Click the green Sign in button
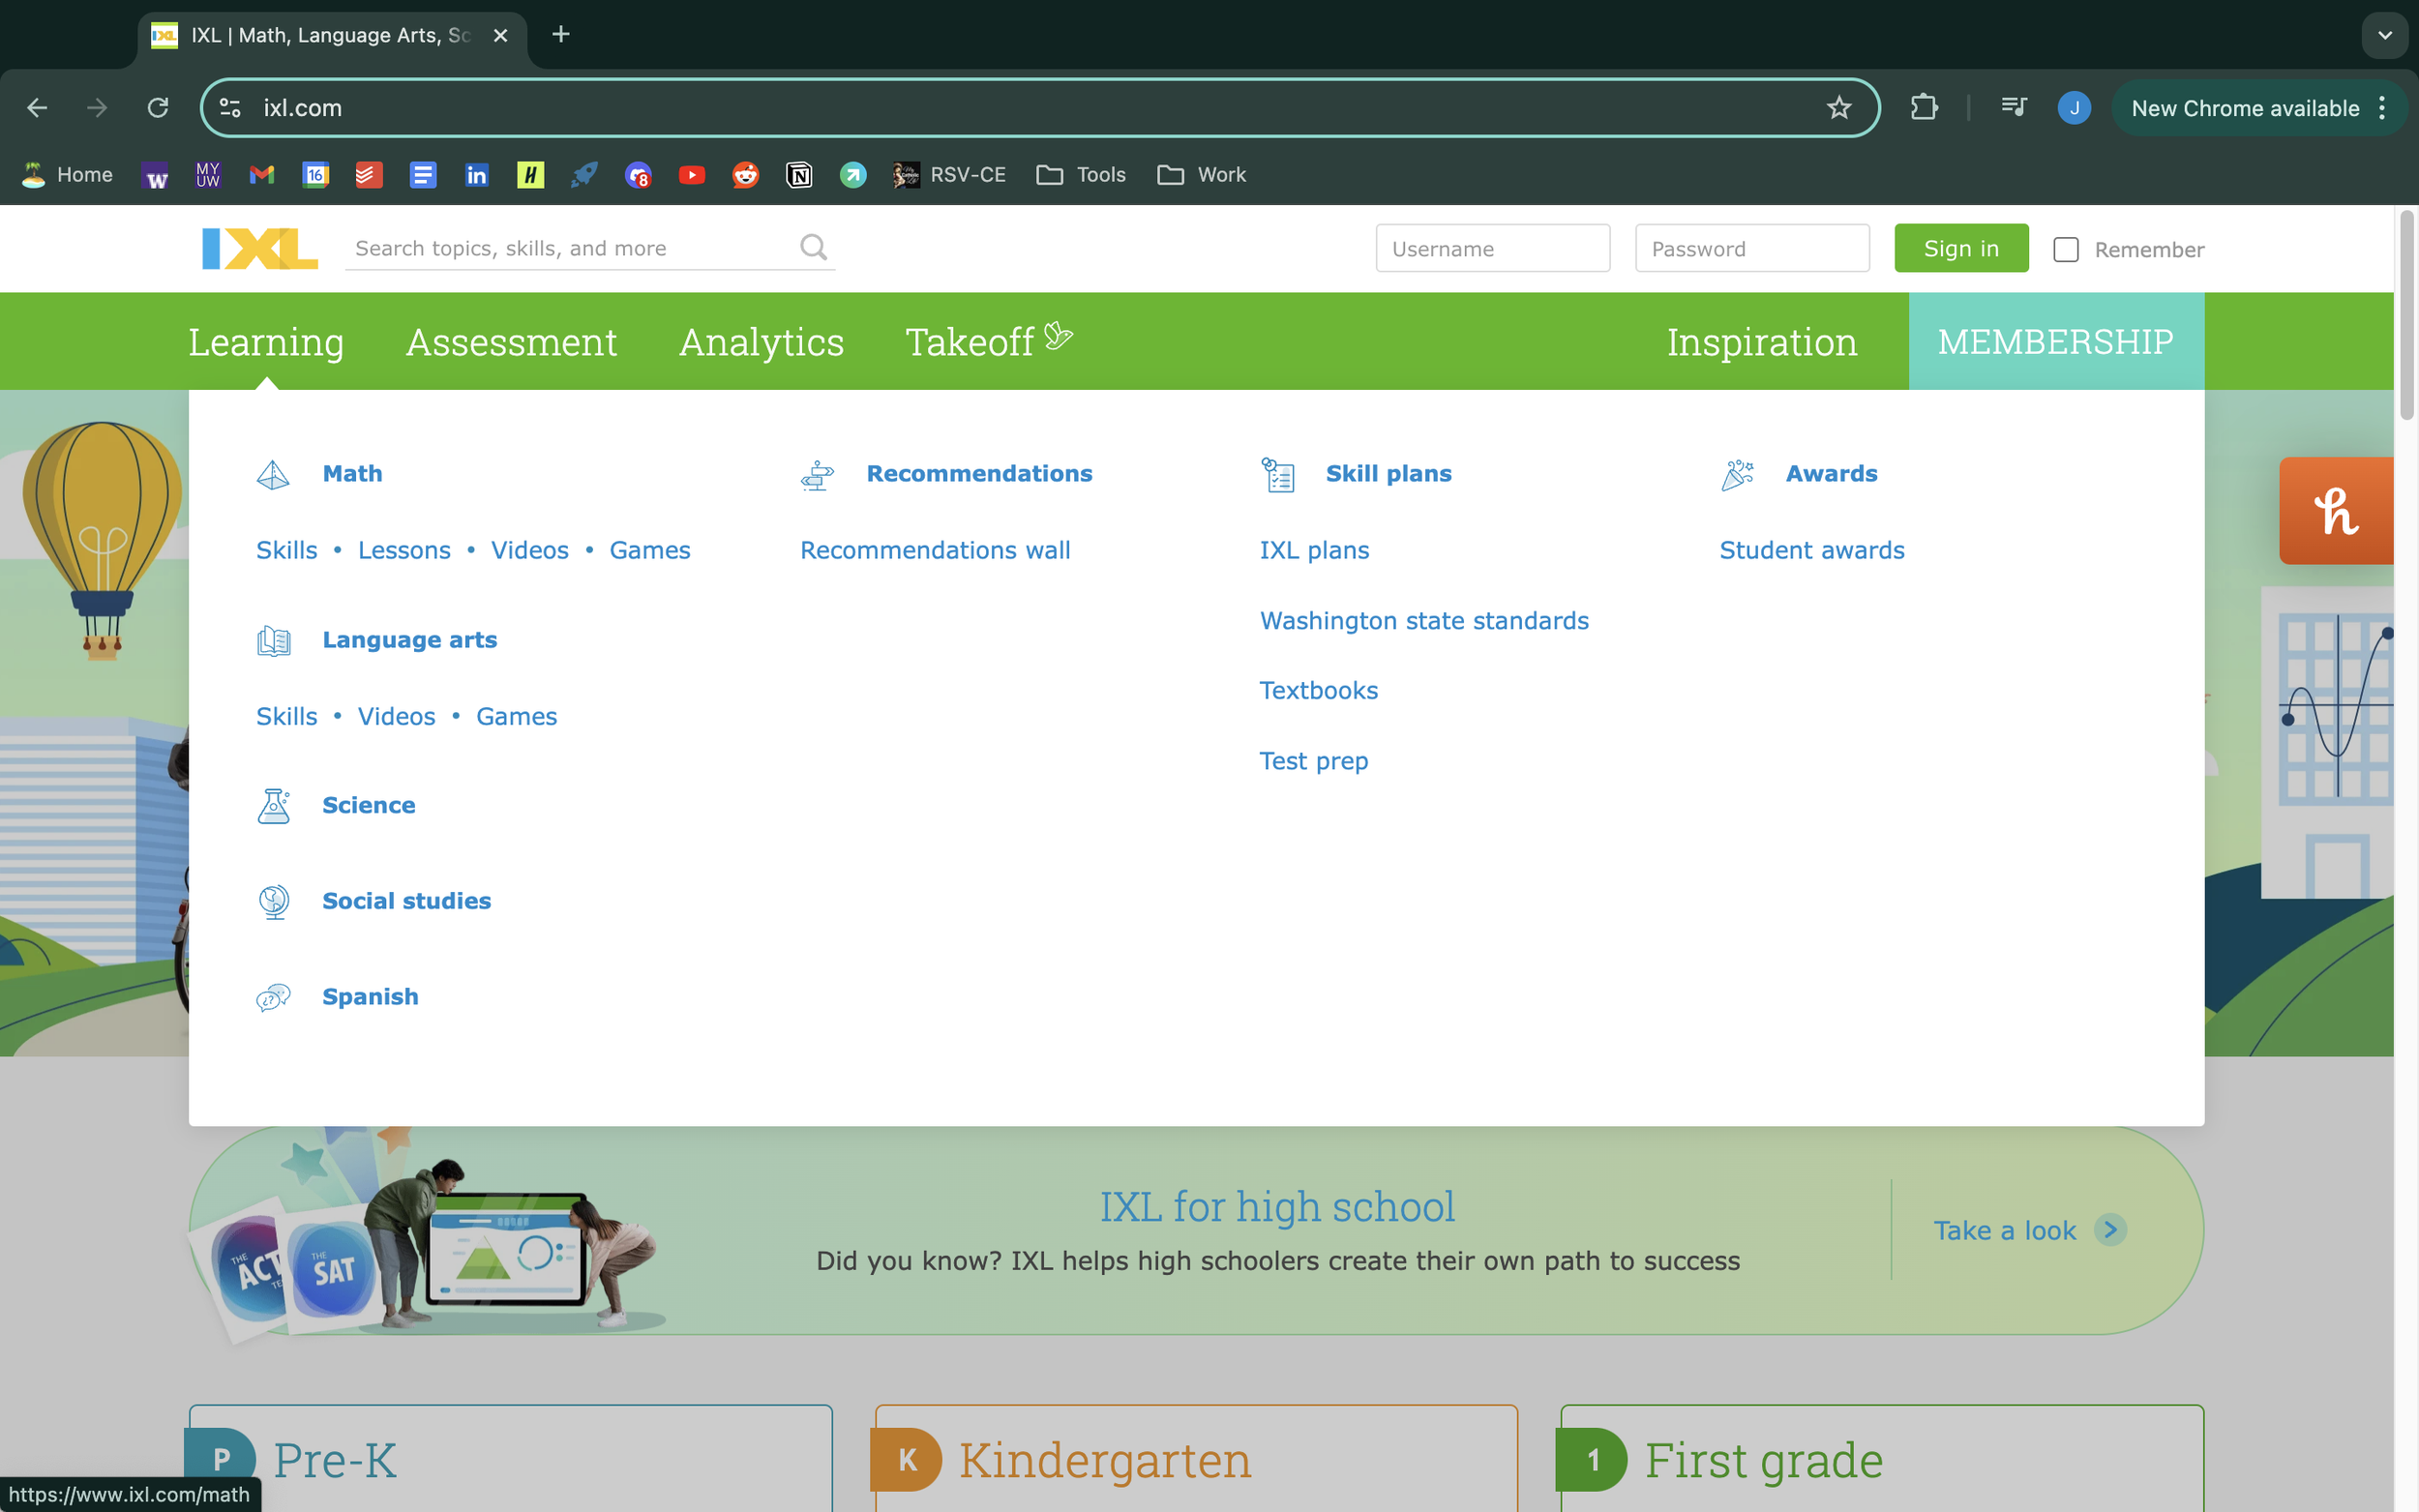Viewport: 2419px width, 1512px height. point(1960,248)
